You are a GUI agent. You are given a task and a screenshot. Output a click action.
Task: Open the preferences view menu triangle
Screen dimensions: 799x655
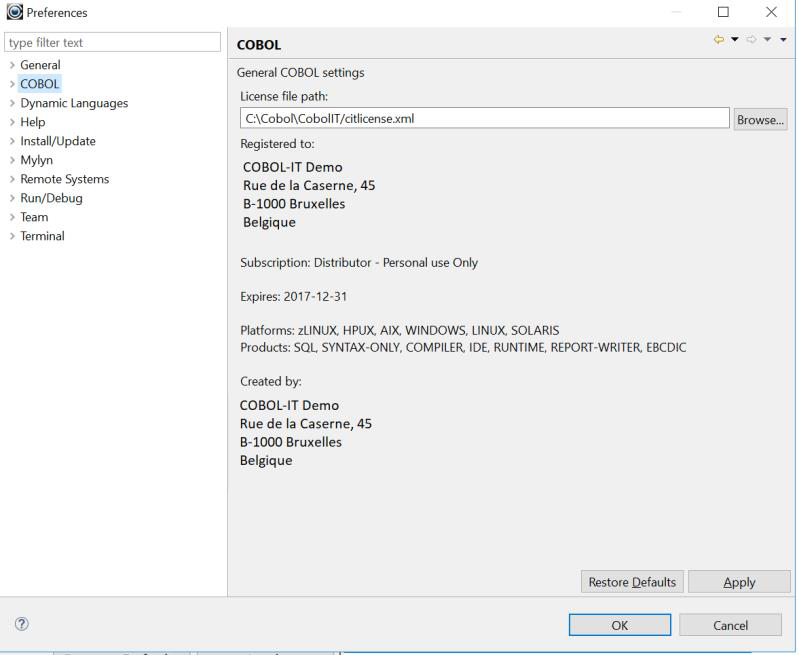pos(783,39)
